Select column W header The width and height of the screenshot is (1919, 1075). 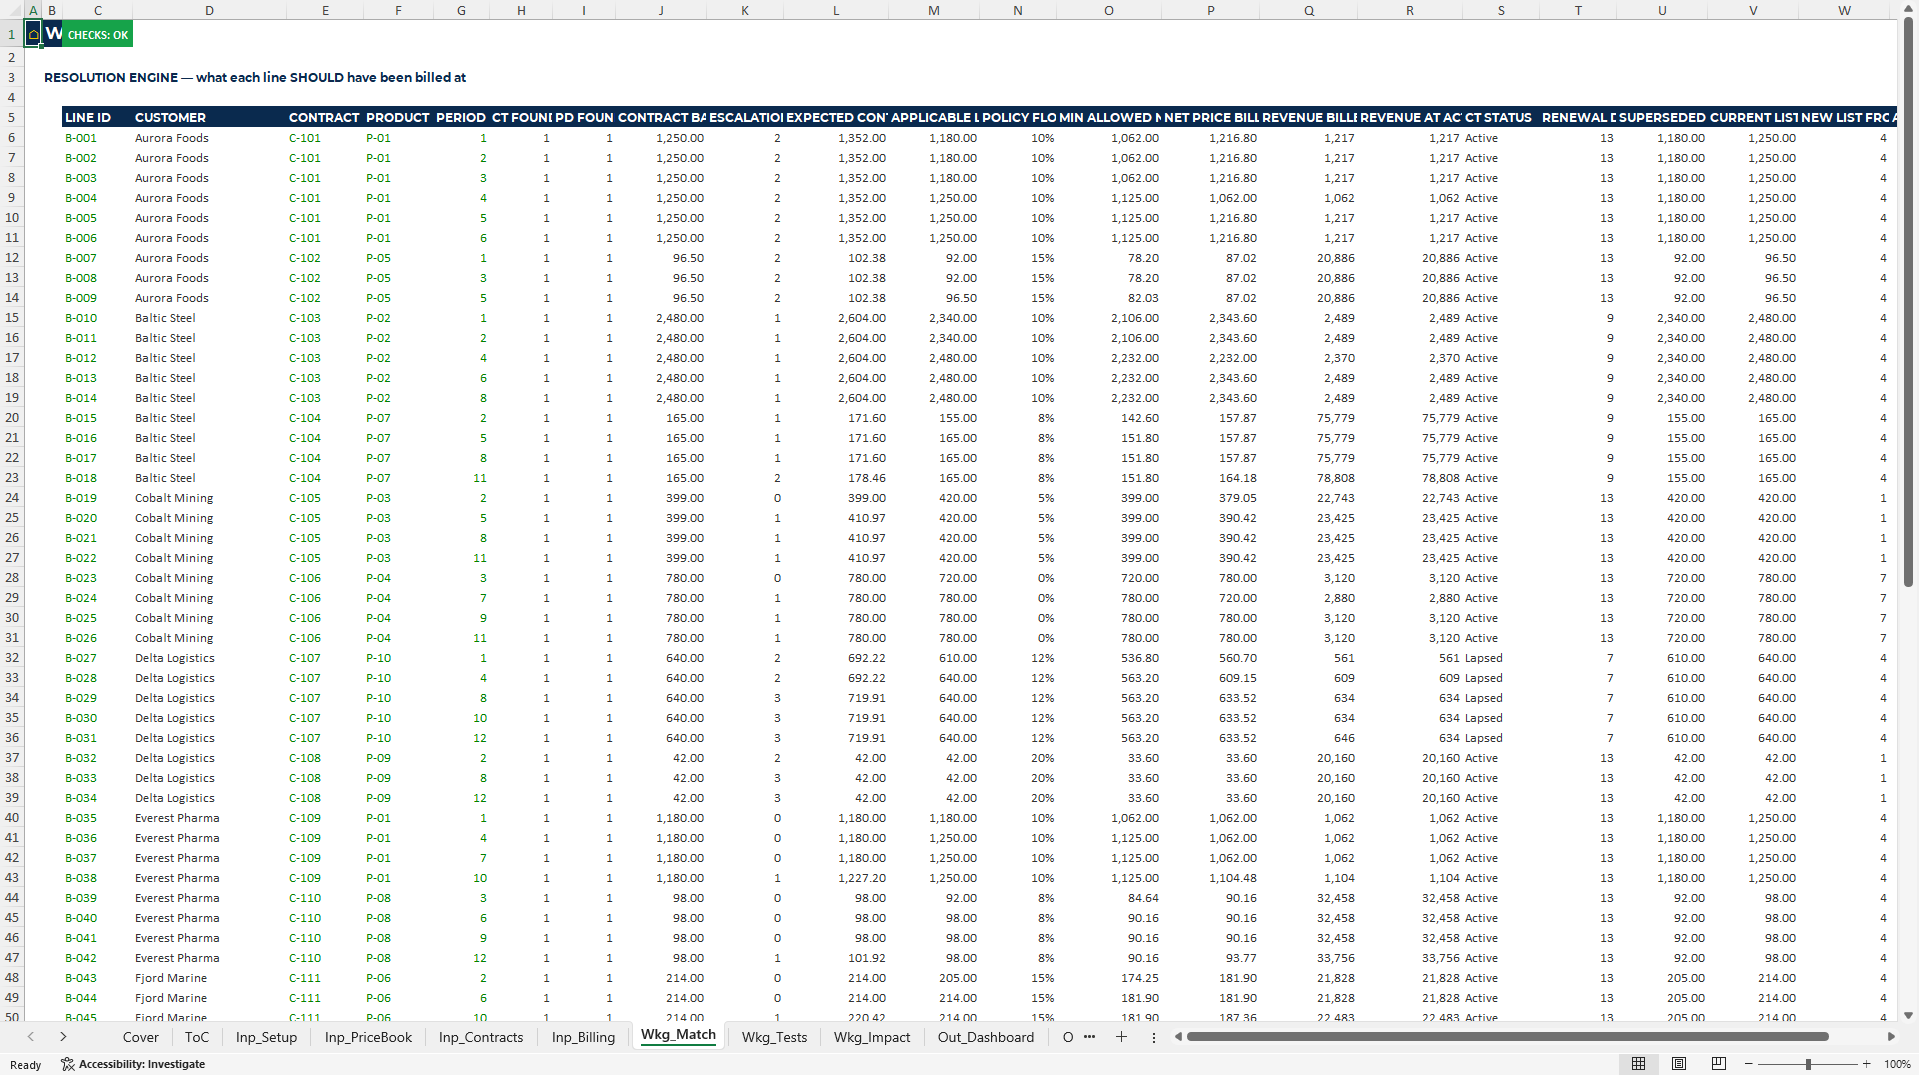coord(1843,10)
